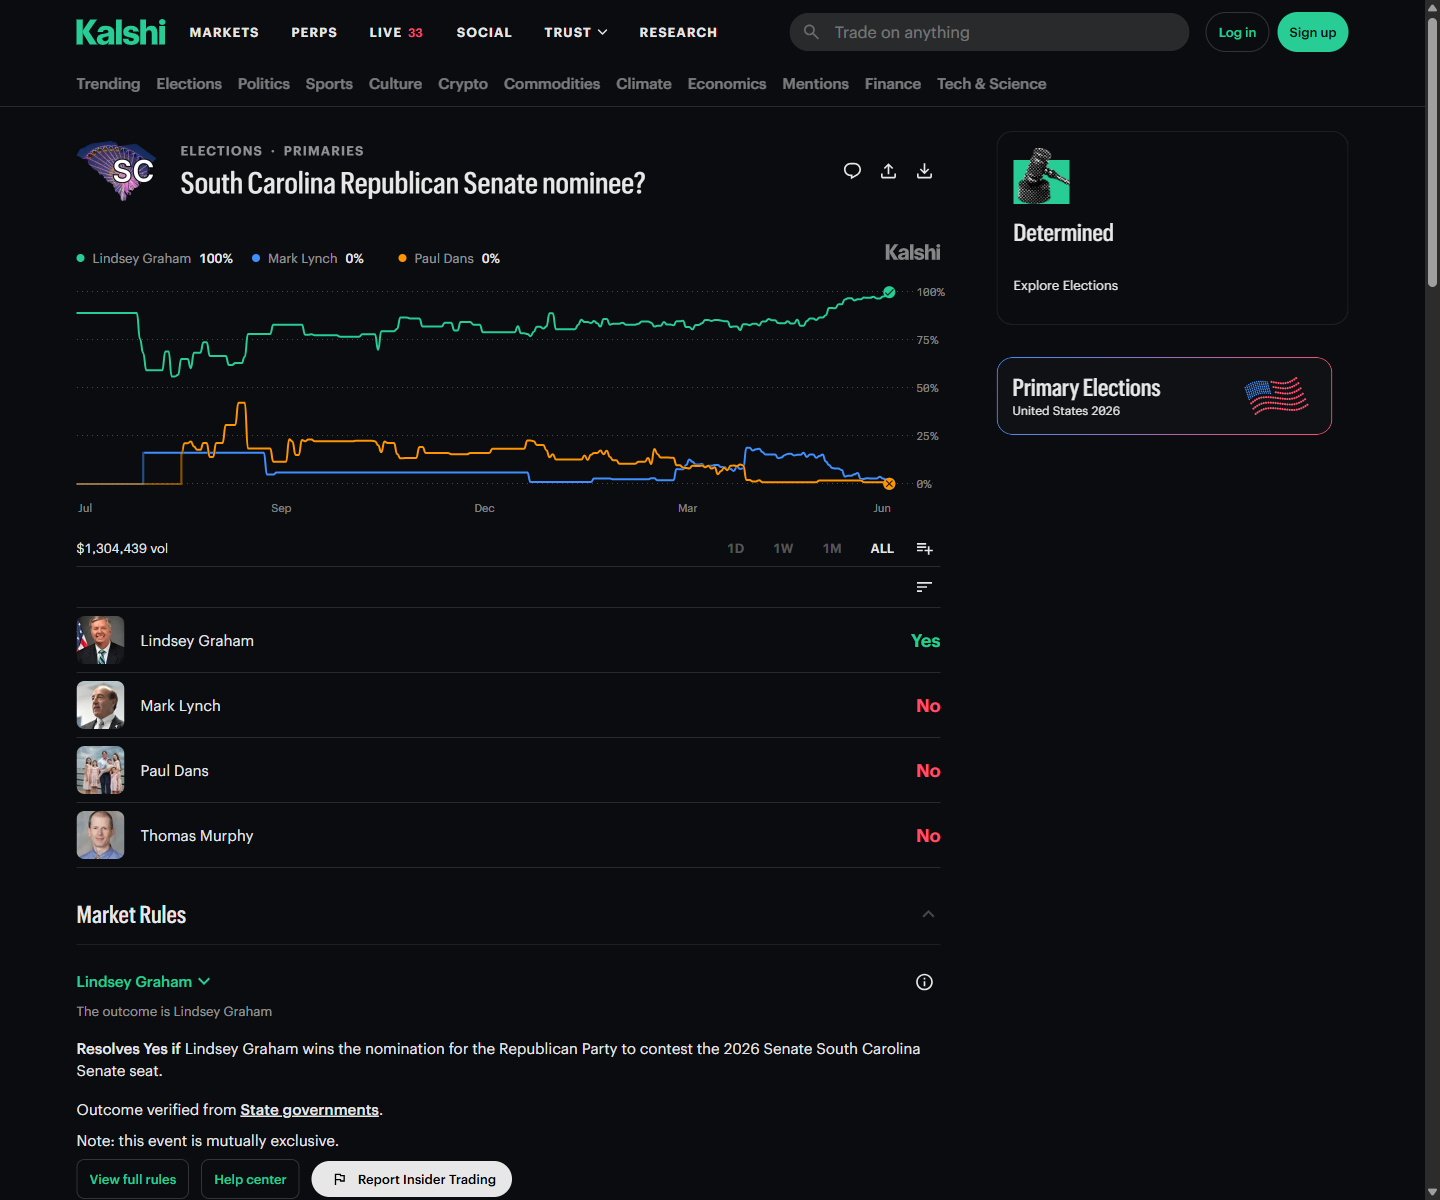
Task: Click the South Carolina SC market image
Action: coord(117,170)
